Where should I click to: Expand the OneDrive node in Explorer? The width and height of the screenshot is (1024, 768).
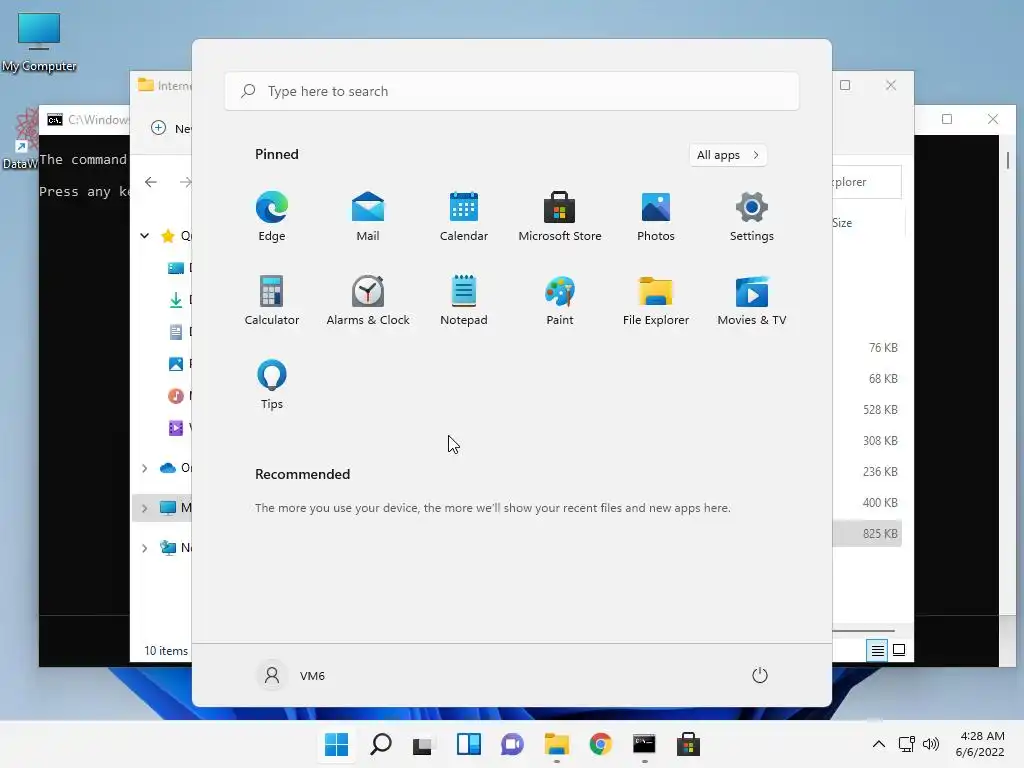click(x=144, y=468)
